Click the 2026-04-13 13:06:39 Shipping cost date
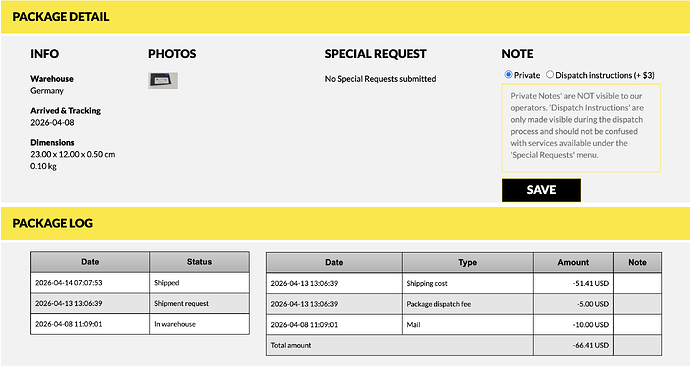This screenshot has width=690, height=366. point(304,284)
